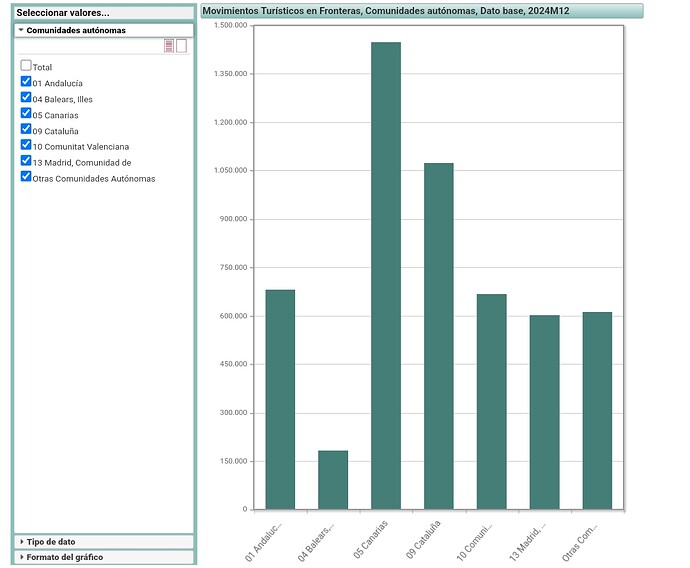Image resolution: width=690 pixels, height=568 pixels.
Task: Check the Total checkbox
Action: 26,66
